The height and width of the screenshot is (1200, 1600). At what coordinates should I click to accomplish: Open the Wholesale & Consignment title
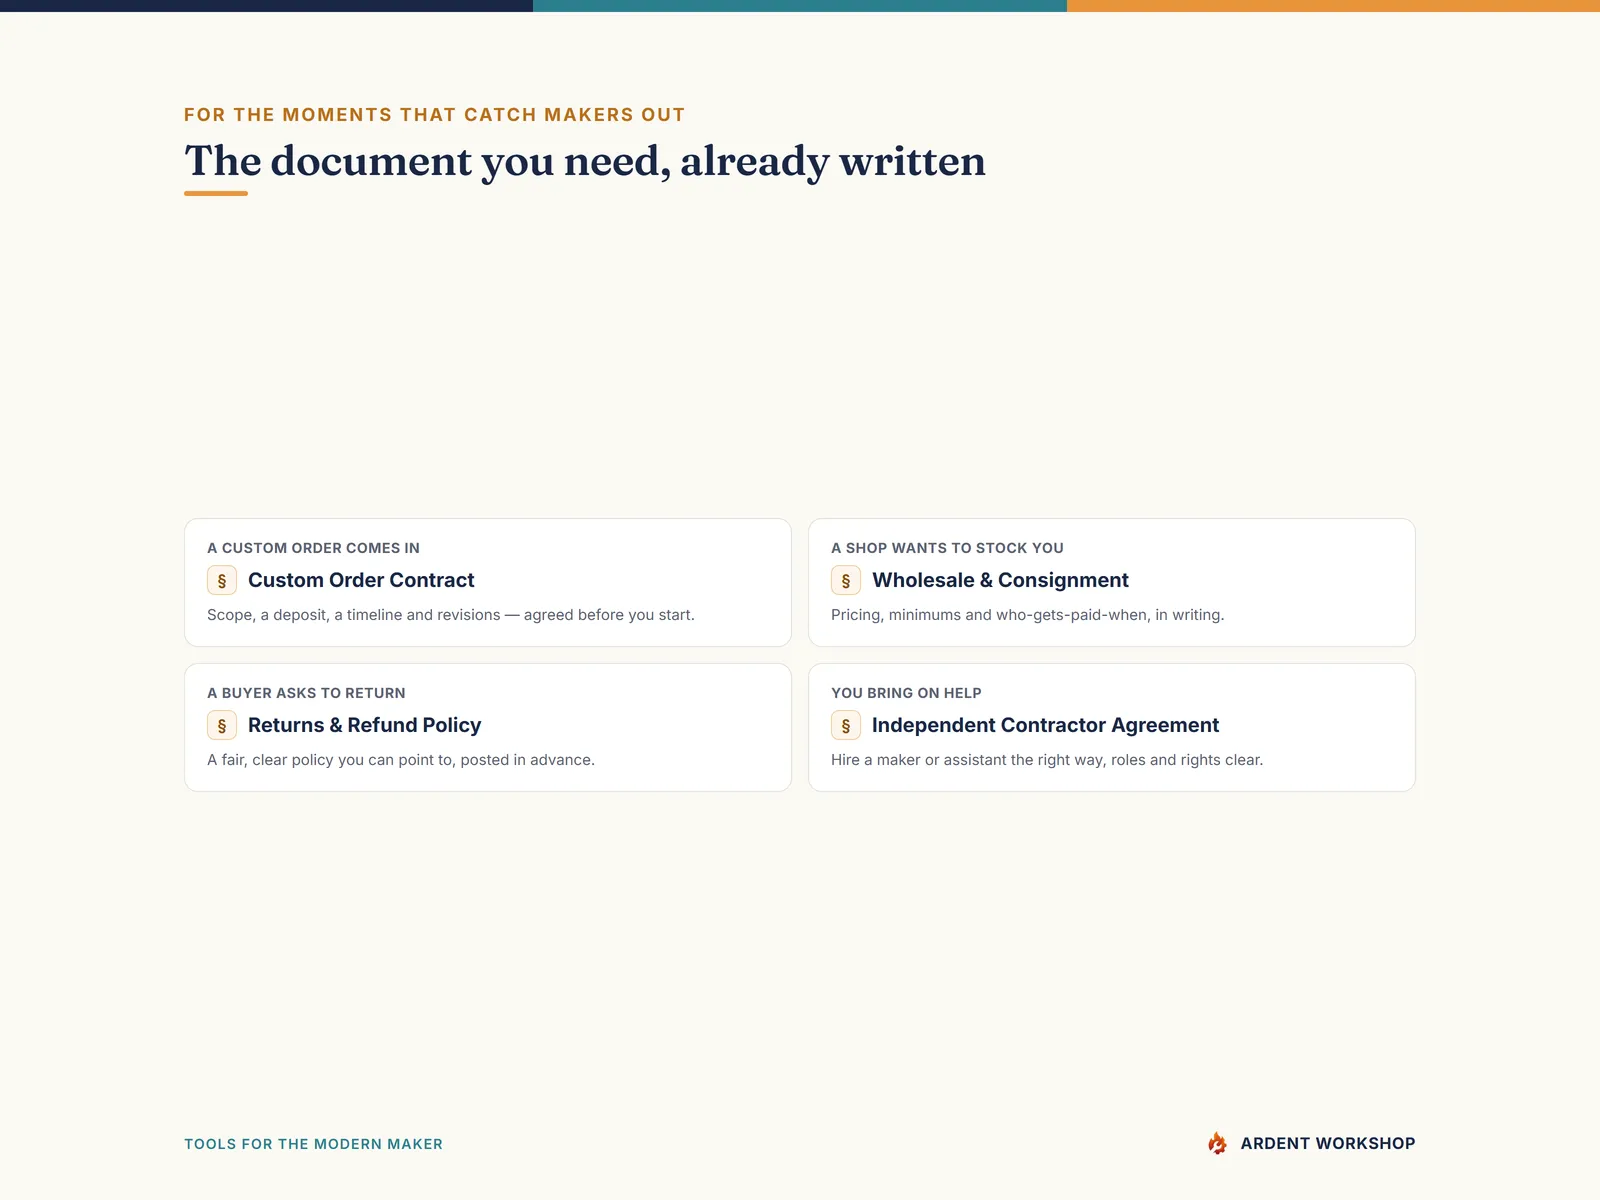[1000, 580]
